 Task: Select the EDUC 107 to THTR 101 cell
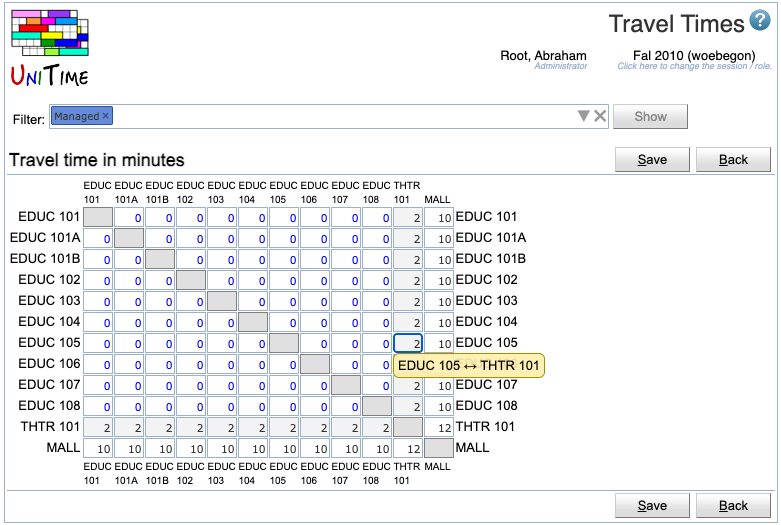[408, 386]
